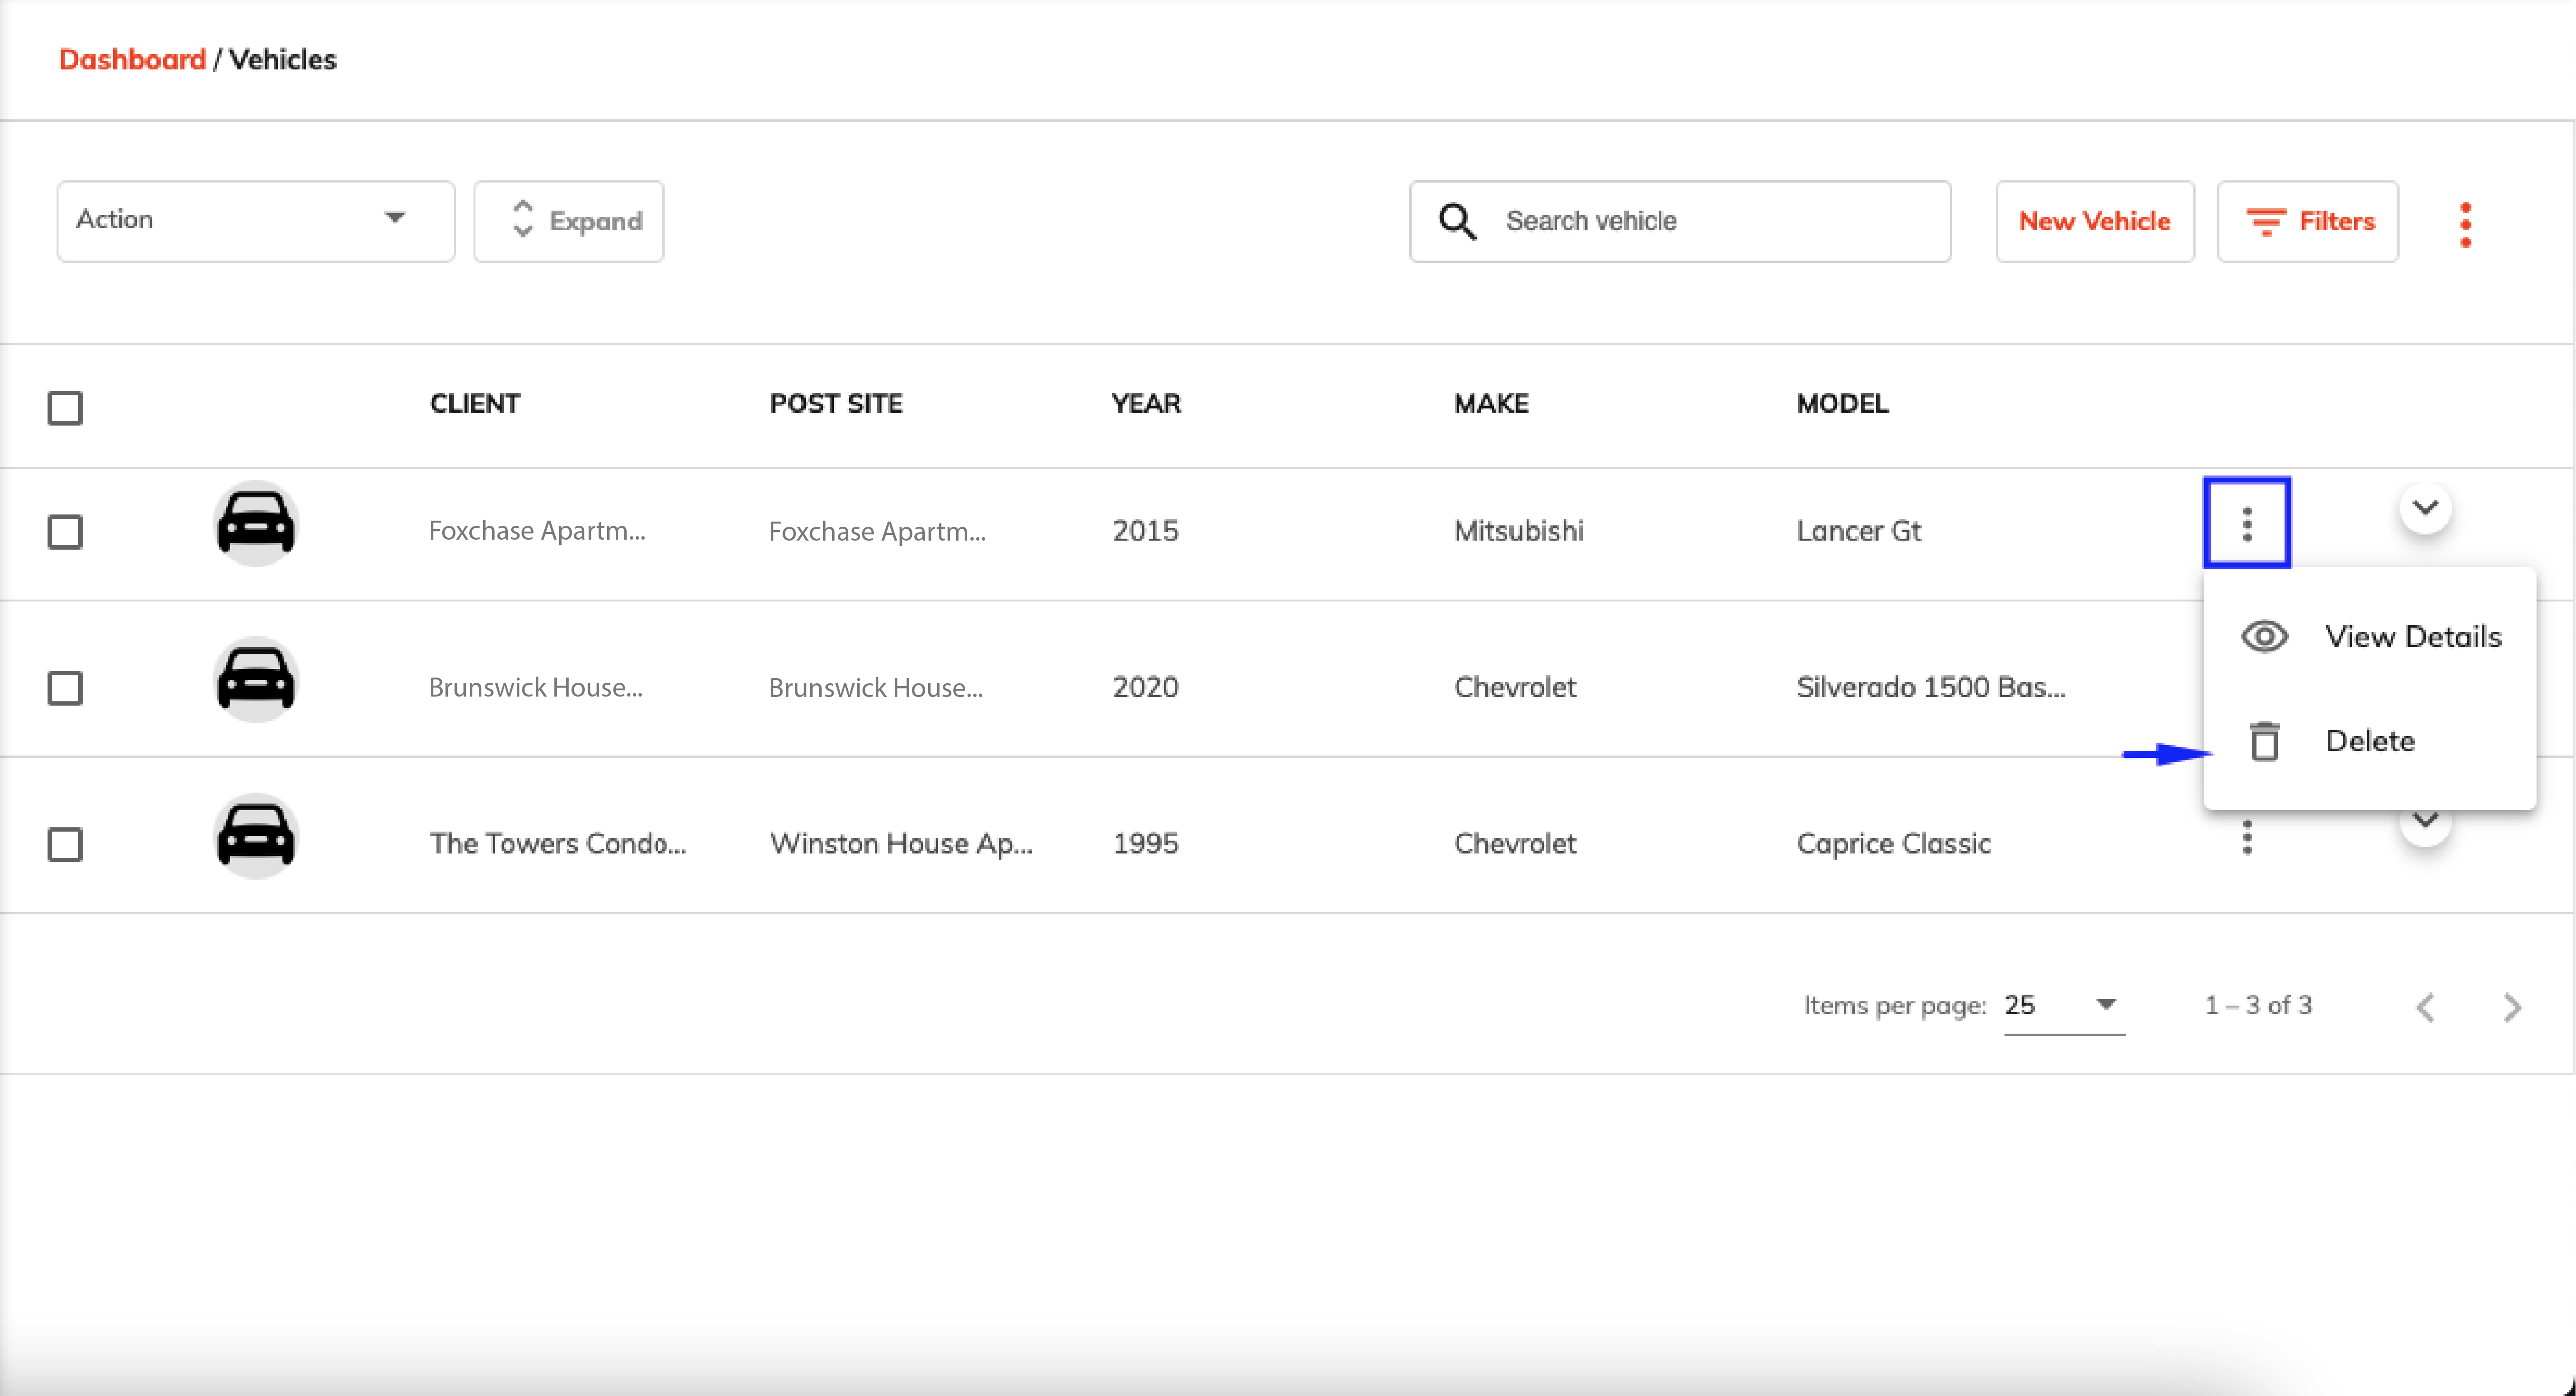
Task: Tick the The Towers Condo... row checkbox
Action: pyautogui.click(x=65, y=844)
